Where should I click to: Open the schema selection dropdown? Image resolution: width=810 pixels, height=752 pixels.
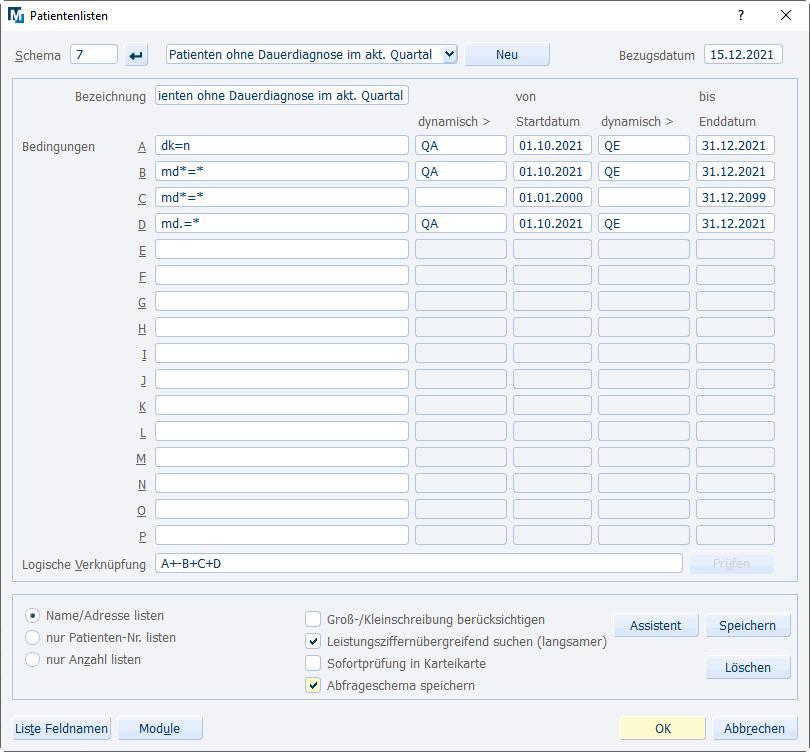(x=449, y=54)
